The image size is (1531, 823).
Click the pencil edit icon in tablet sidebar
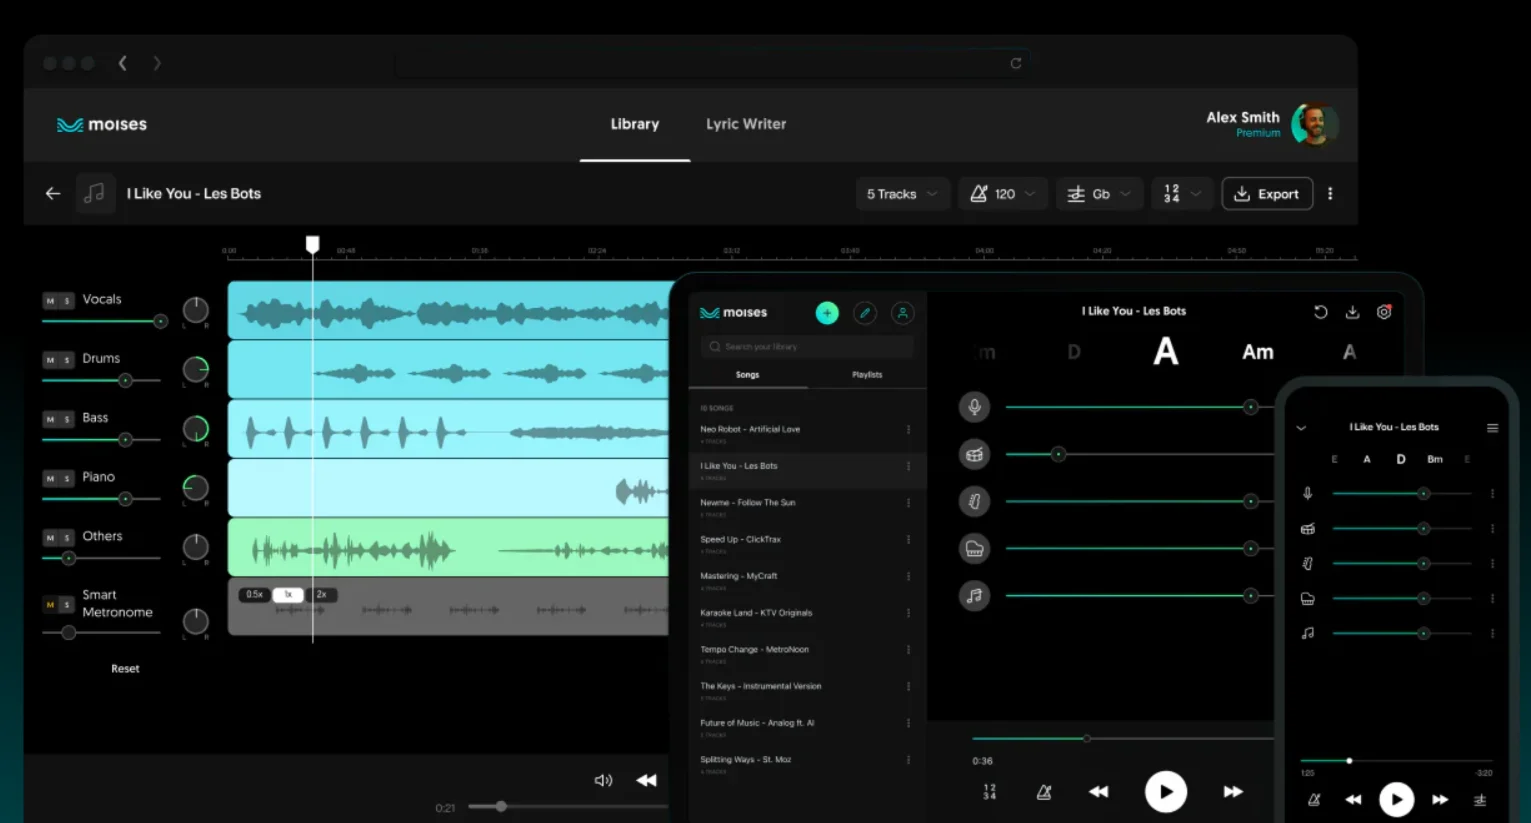pyautogui.click(x=865, y=313)
